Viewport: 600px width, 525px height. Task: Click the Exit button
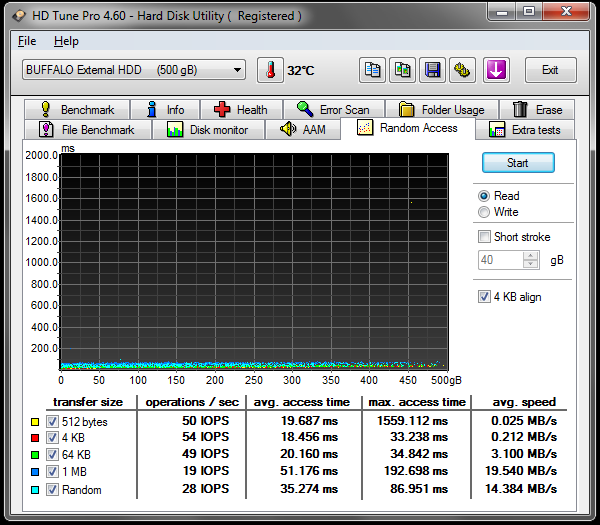[x=549, y=70]
